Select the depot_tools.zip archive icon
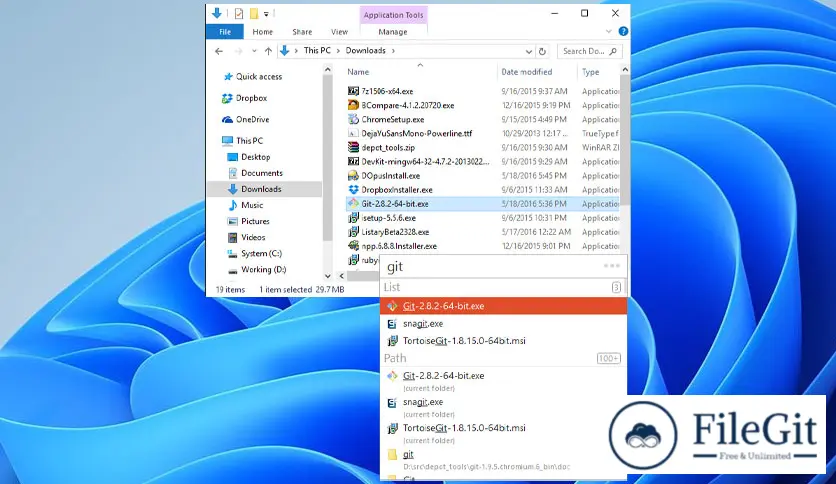Screen dimensions: 836x484 [x=353, y=147]
